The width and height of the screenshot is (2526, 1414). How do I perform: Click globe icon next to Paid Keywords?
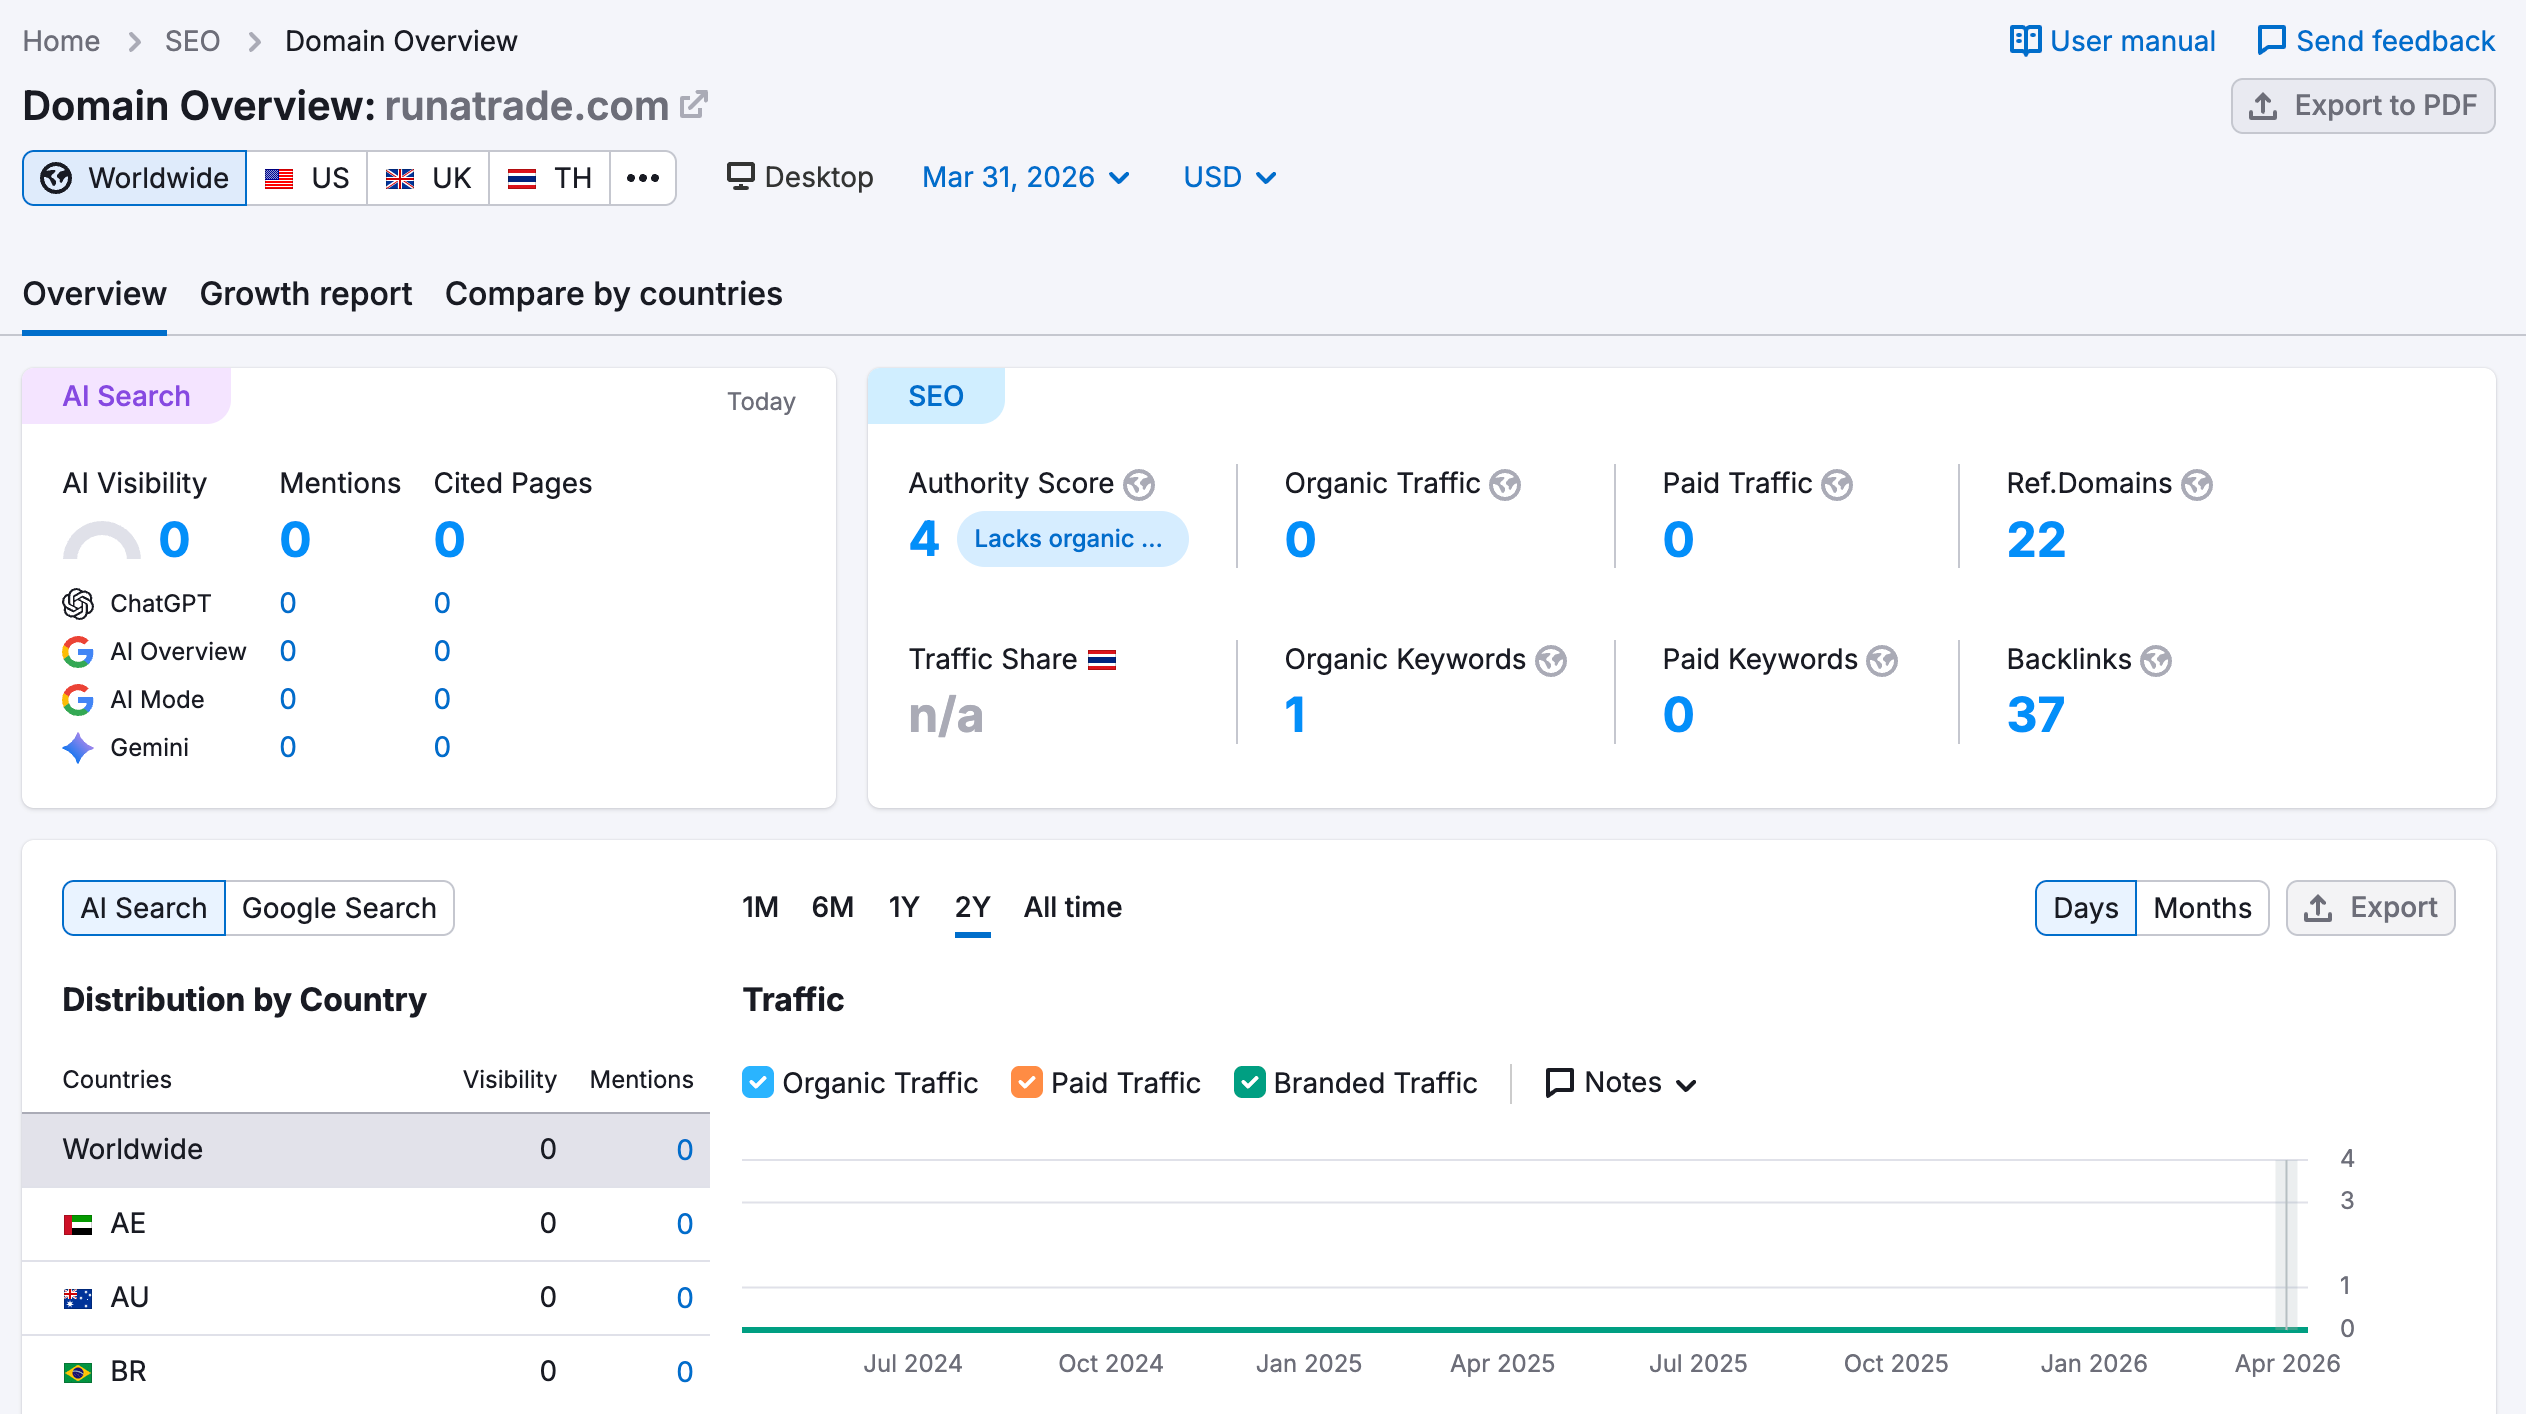1882,661
